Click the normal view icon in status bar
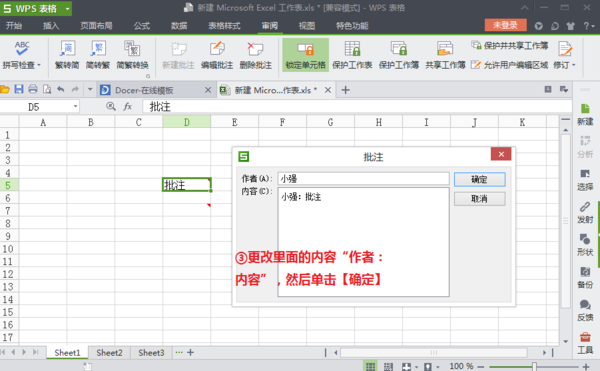This screenshot has height=371, width=600. 370,366
